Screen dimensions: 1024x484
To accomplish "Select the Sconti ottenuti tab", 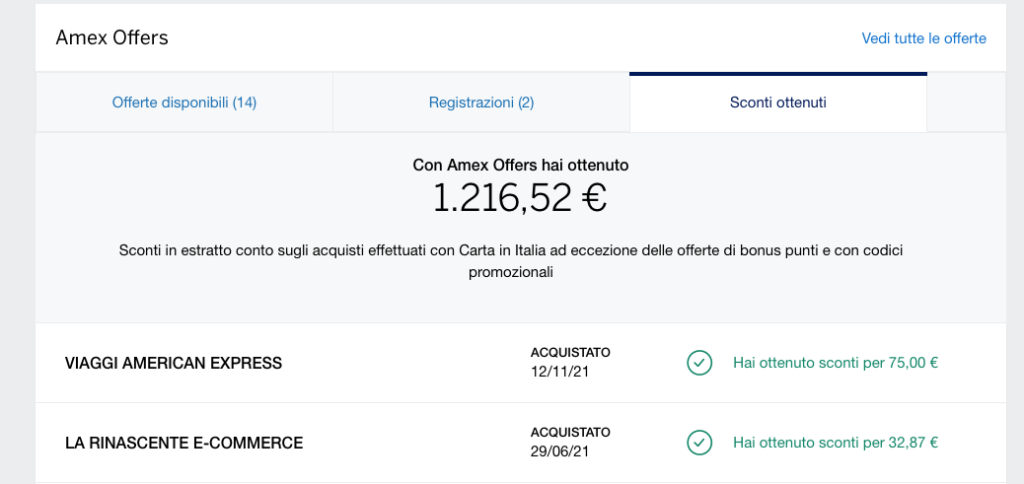I will pos(778,103).
